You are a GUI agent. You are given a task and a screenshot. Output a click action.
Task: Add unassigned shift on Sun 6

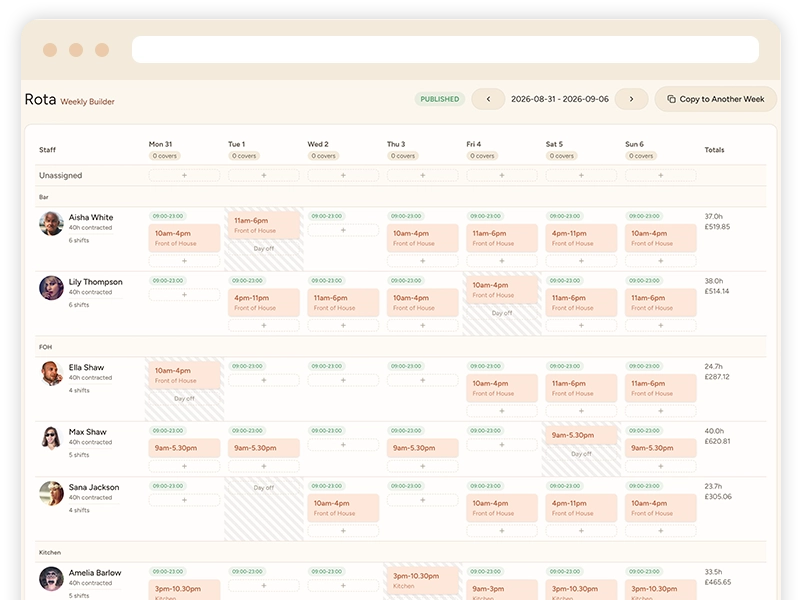point(660,176)
